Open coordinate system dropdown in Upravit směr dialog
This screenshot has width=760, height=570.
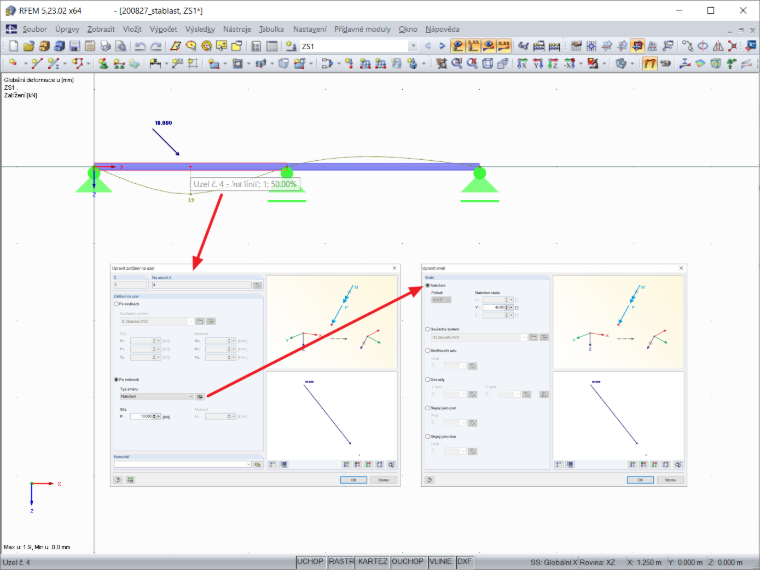click(x=479, y=337)
